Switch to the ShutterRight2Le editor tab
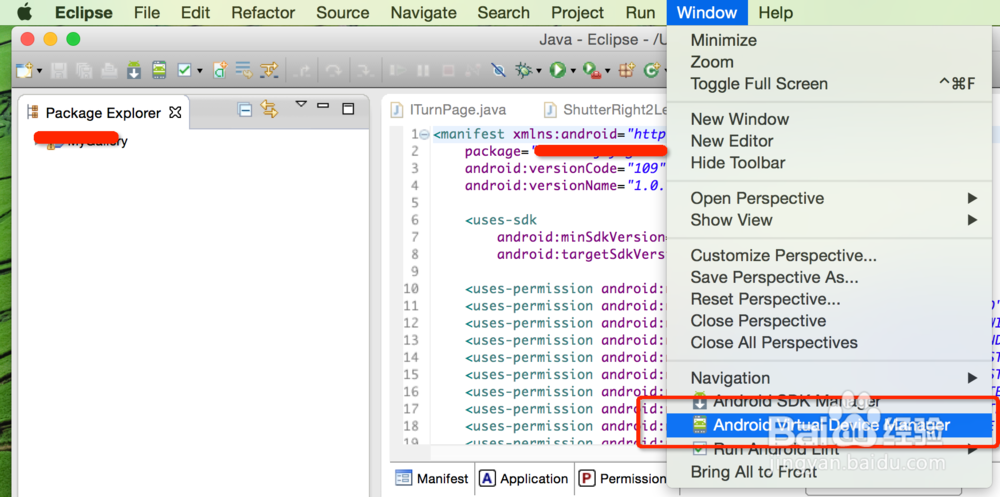 click(605, 110)
